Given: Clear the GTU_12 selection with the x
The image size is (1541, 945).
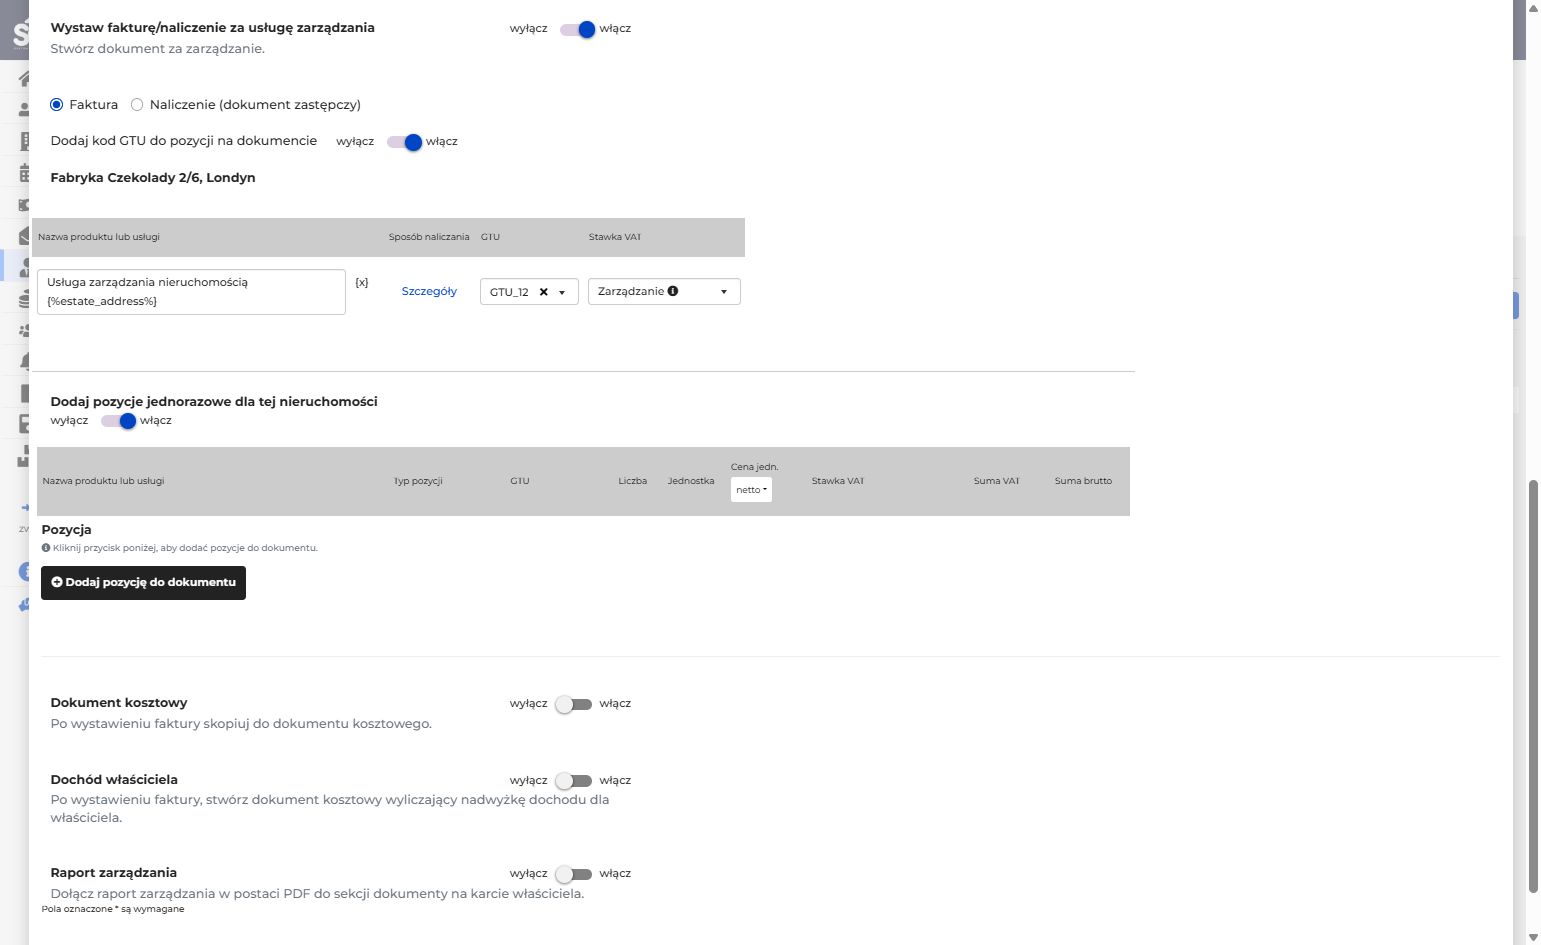Looking at the screenshot, I should click(x=544, y=292).
